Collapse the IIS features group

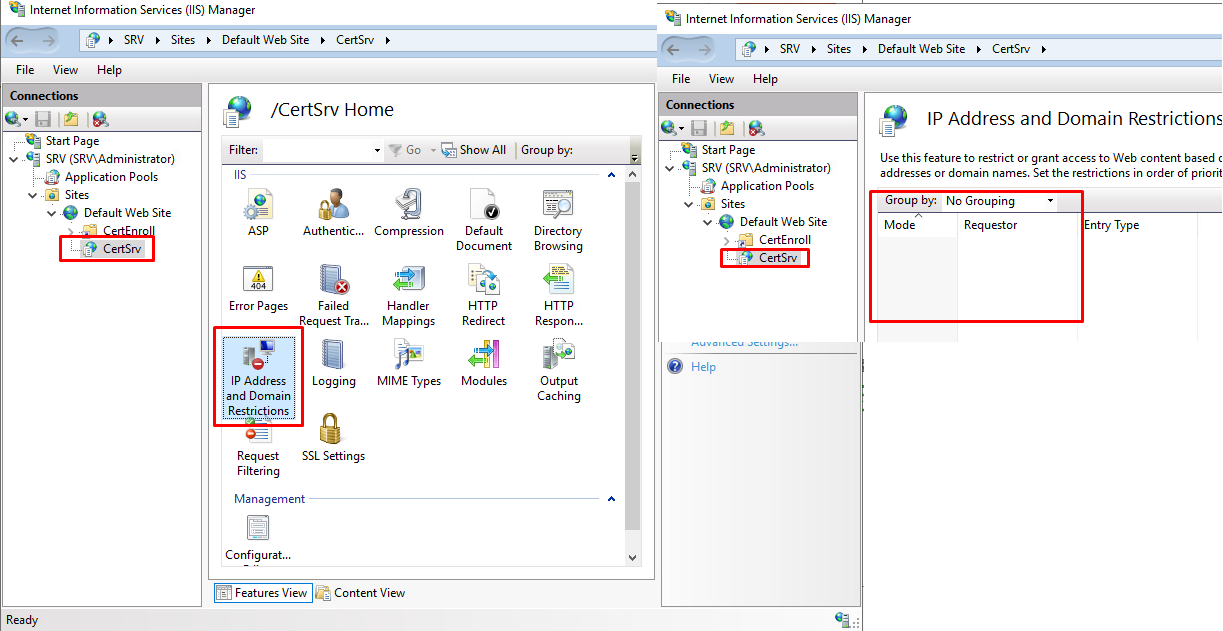click(x=612, y=175)
